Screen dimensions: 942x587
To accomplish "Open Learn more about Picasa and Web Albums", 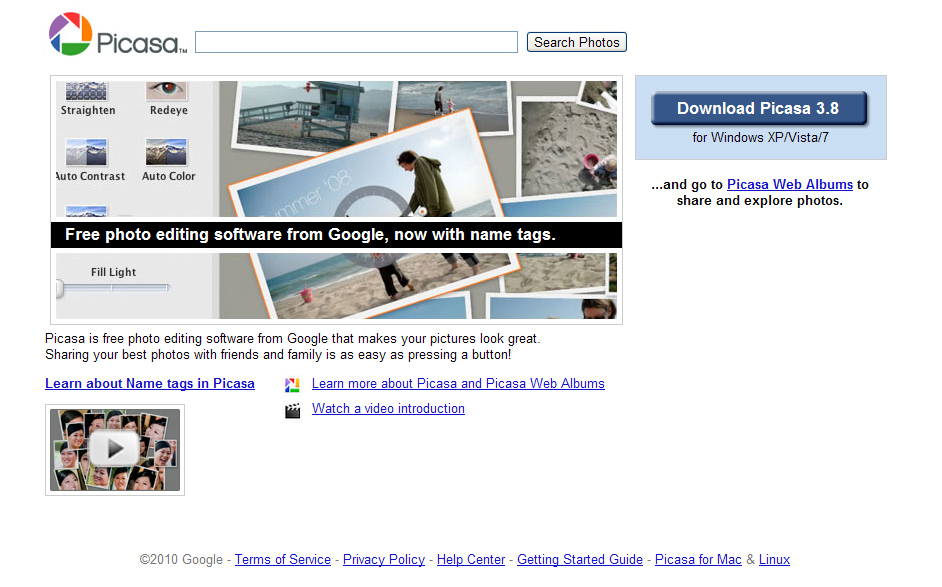I will coord(458,383).
